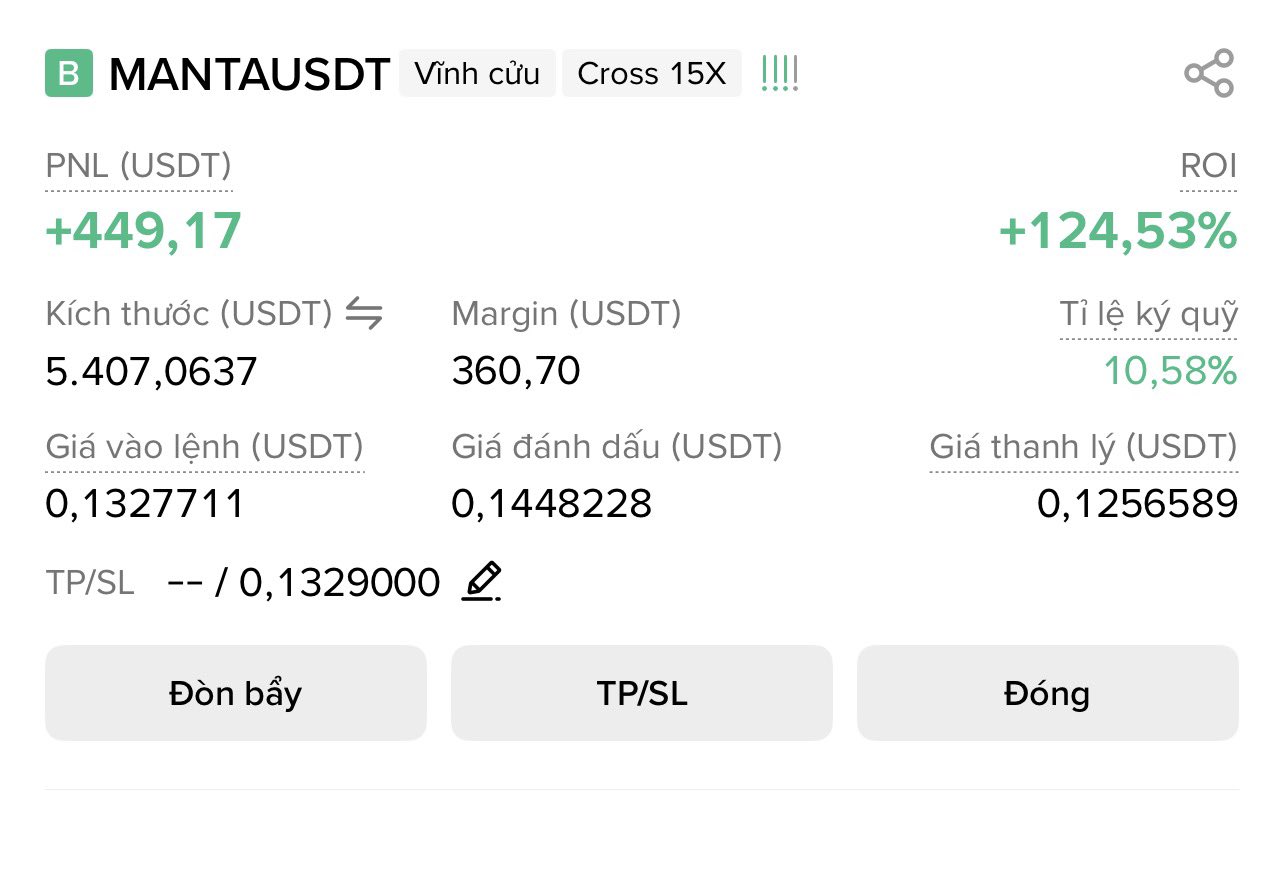The image size is (1273, 874).
Task: Tap the +449,17 PNL value
Action: (x=144, y=231)
